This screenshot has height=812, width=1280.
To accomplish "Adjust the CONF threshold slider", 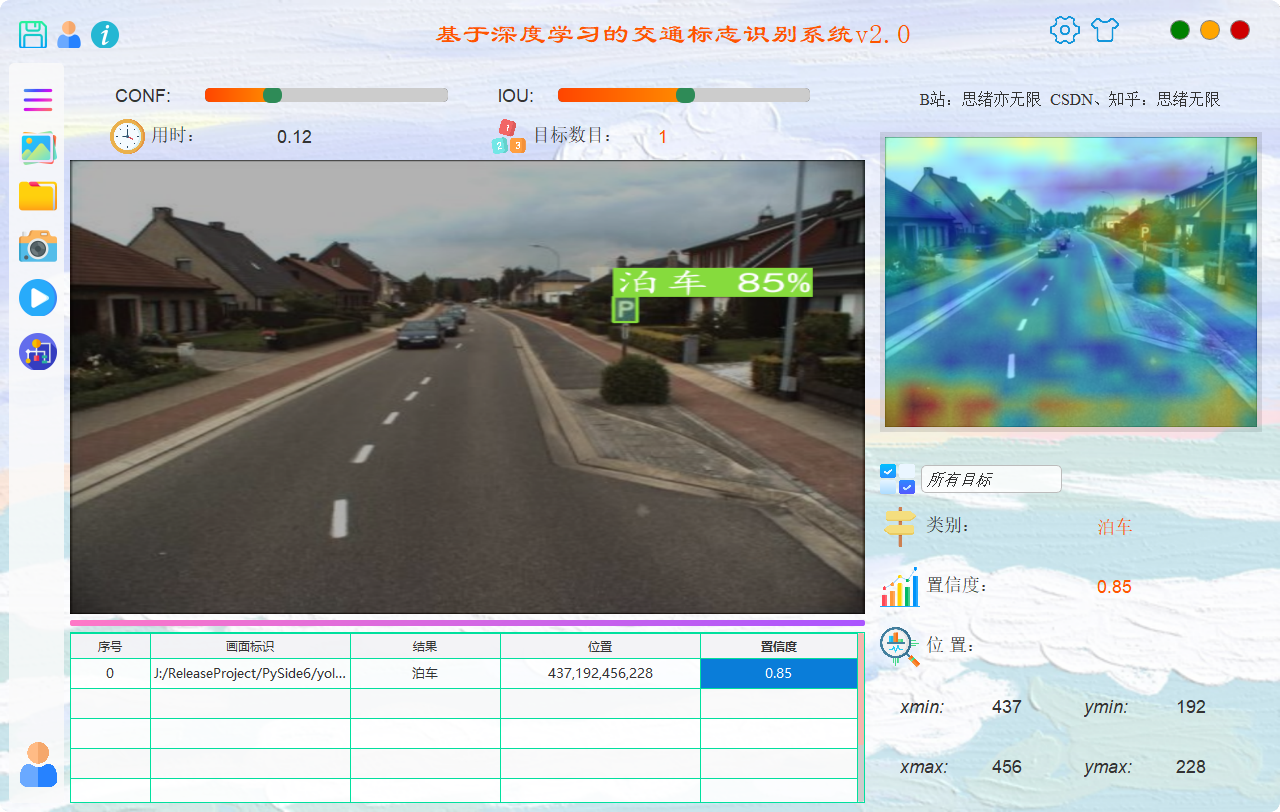I will point(272,95).
